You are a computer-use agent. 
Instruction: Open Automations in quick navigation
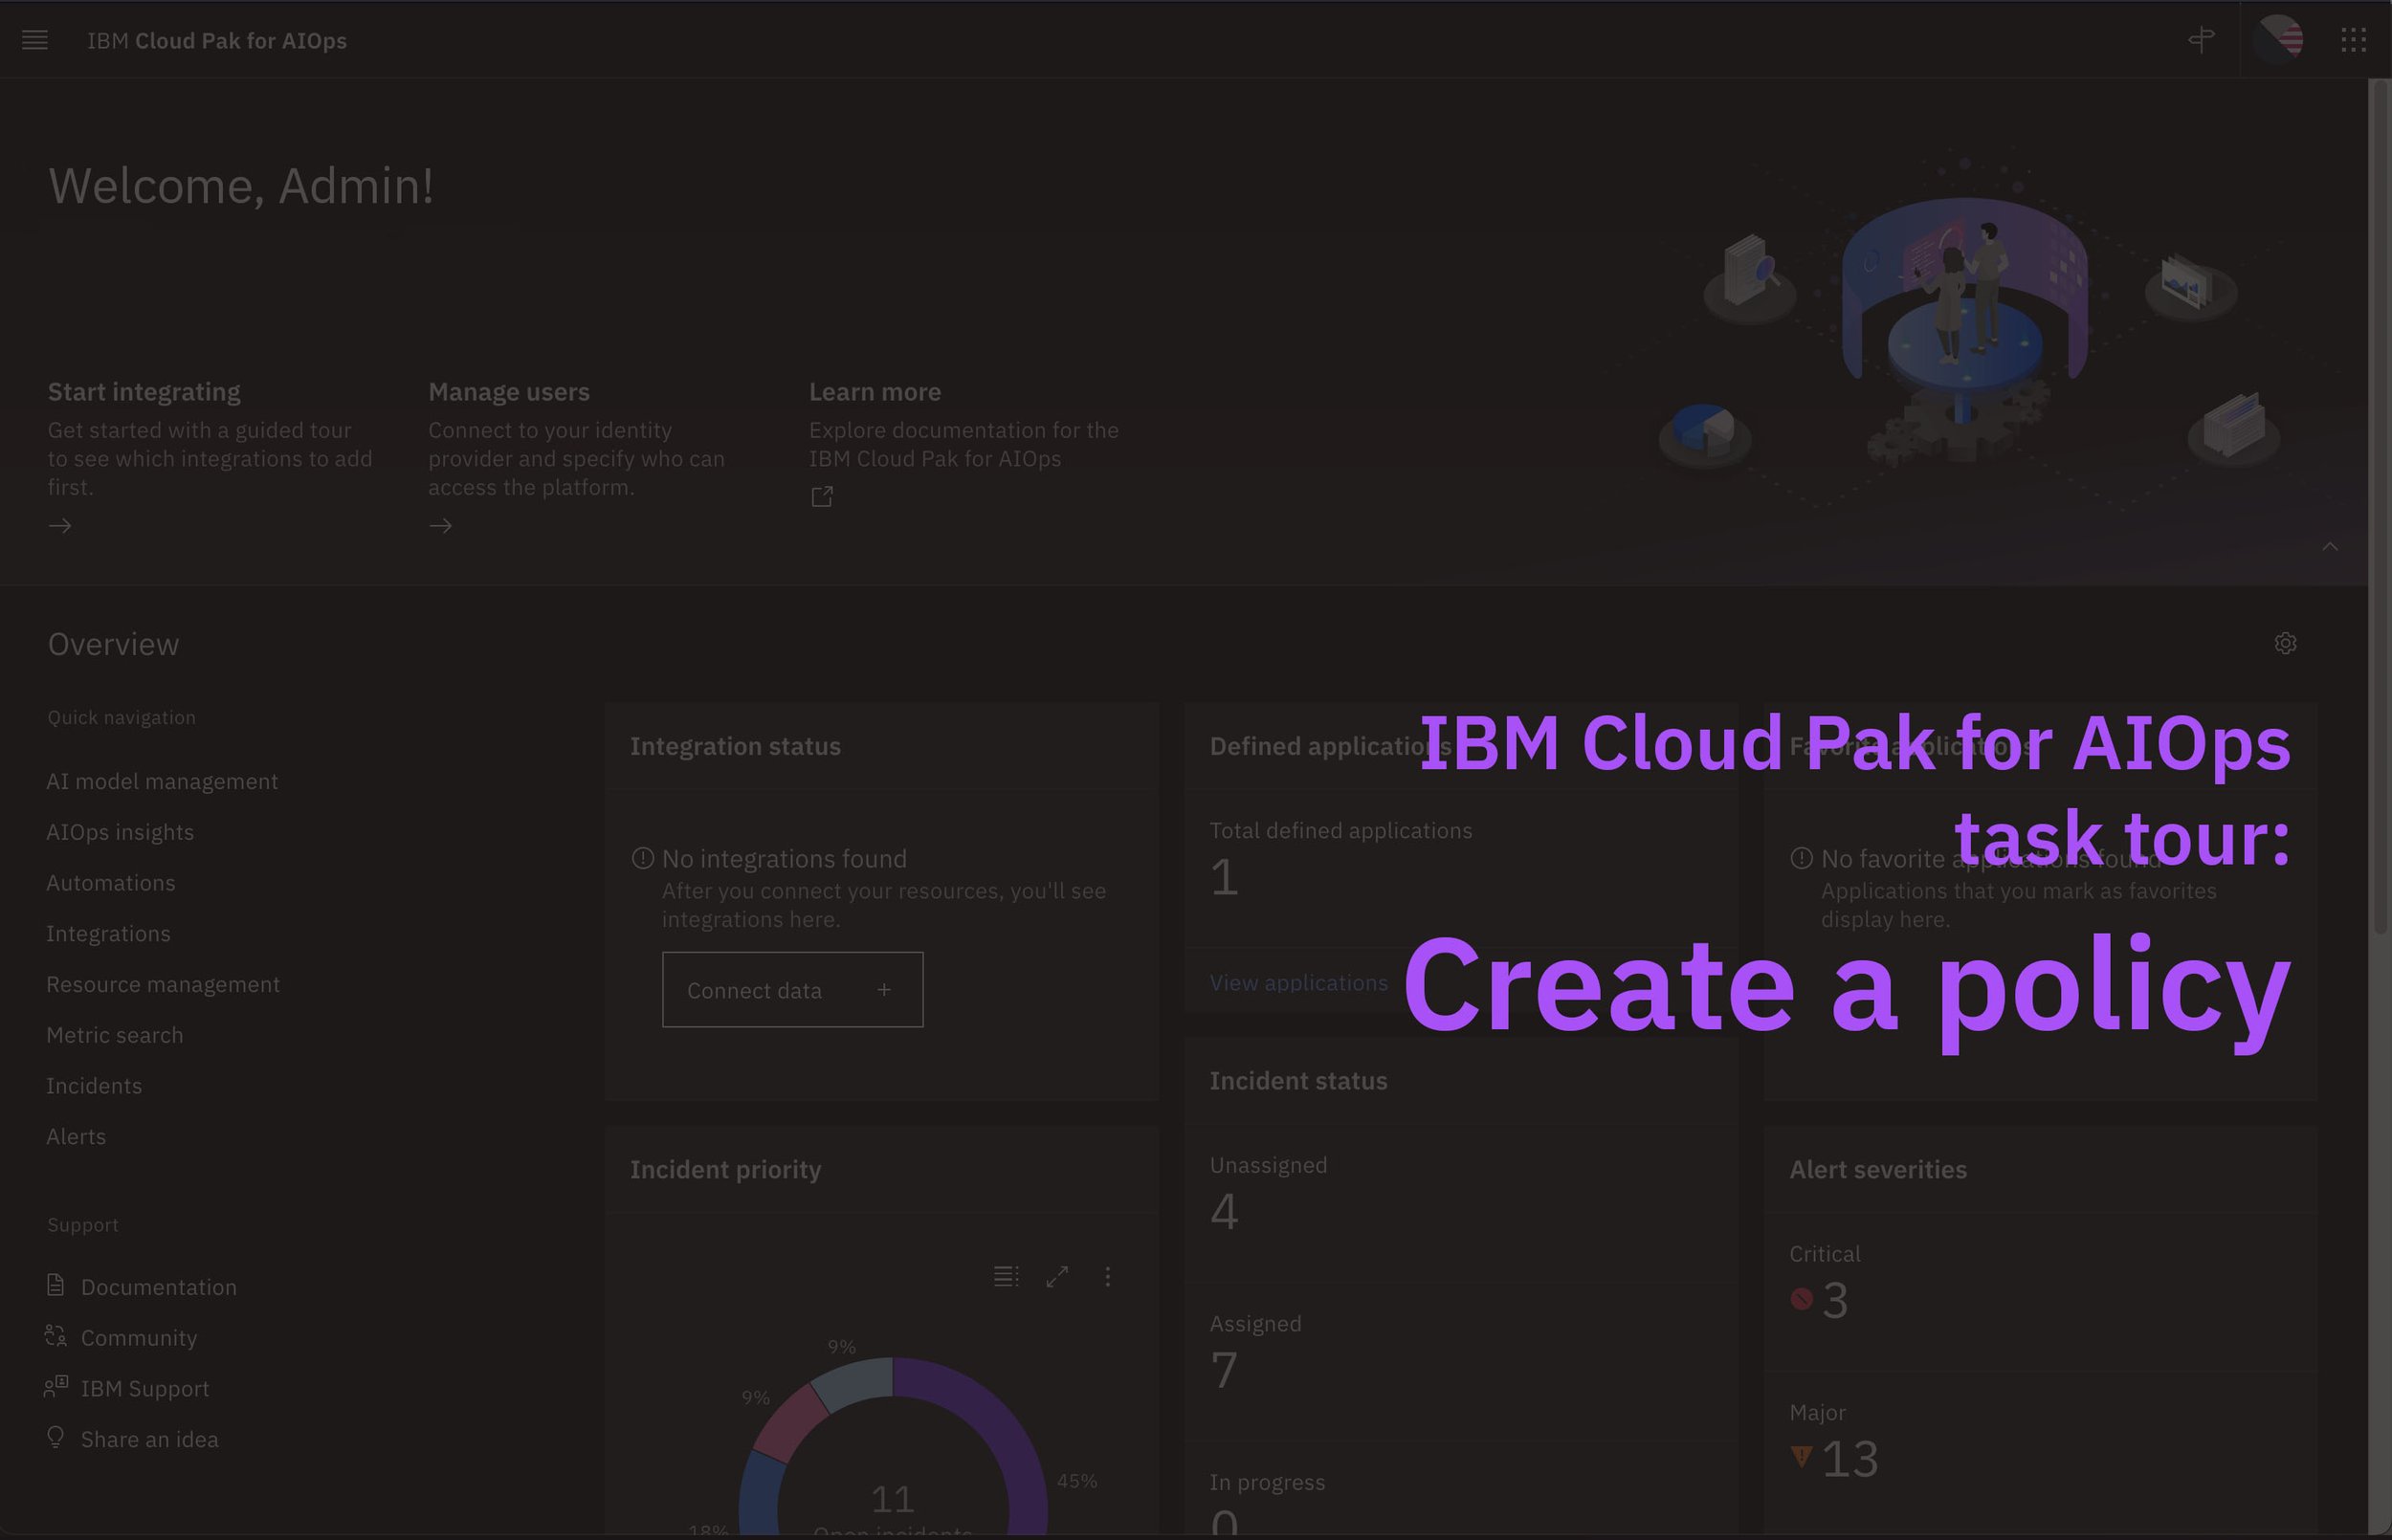(111, 883)
